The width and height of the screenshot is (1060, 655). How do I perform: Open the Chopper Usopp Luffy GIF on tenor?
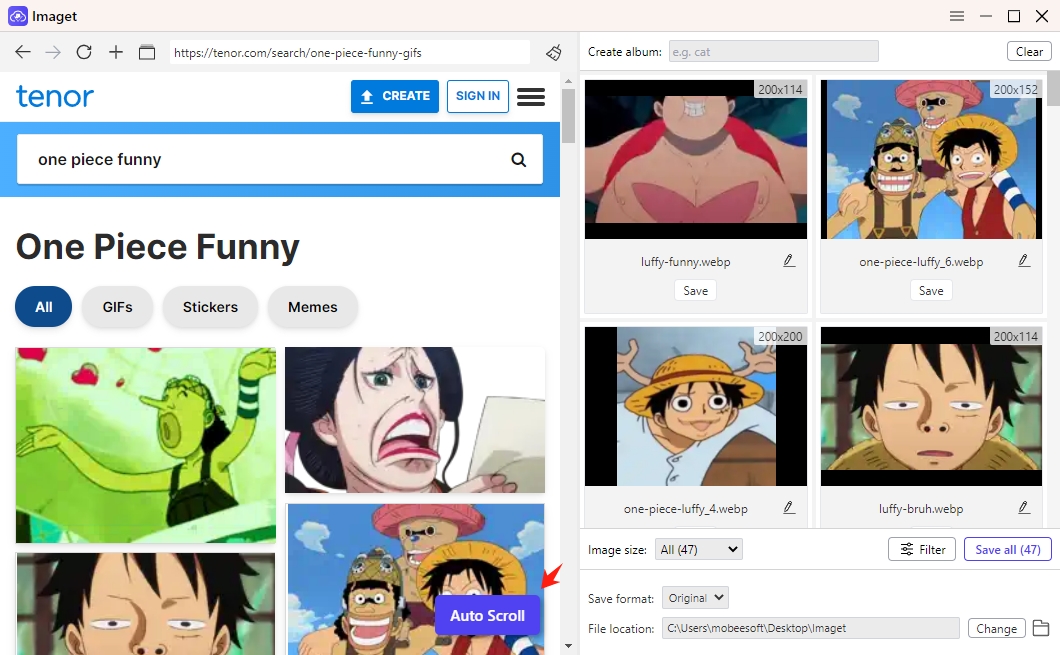pyautogui.click(x=415, y=579)
